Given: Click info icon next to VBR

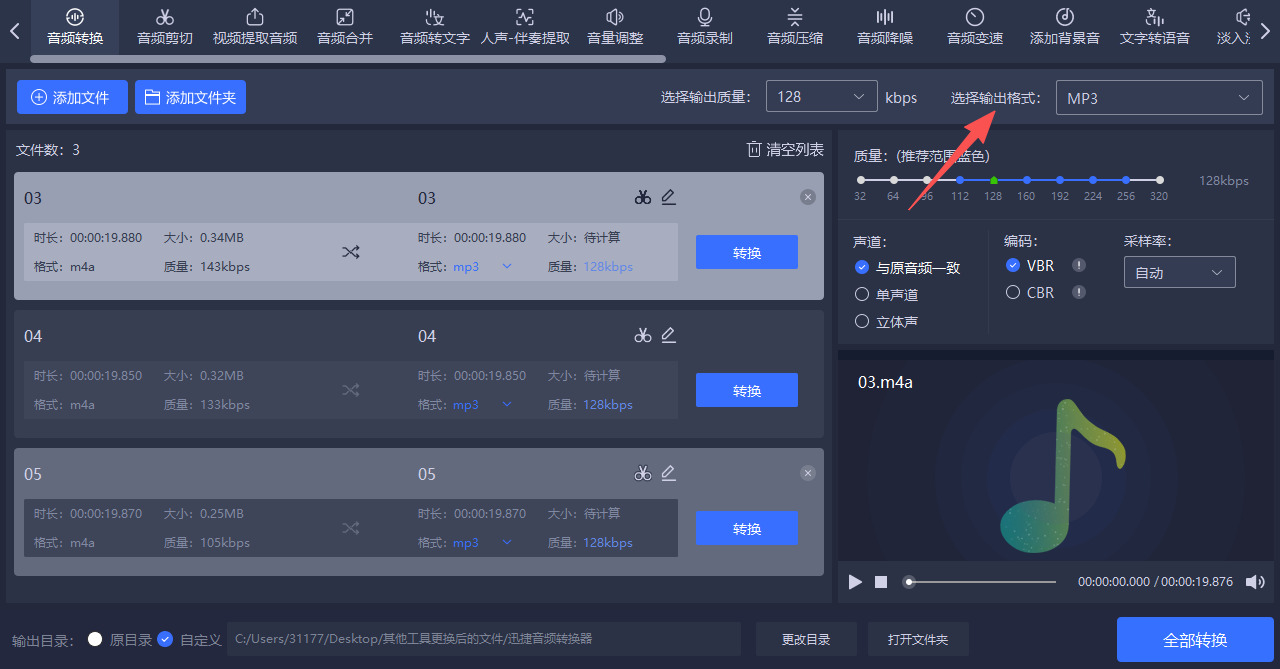Looking at the screenshot, I should [x=1079, y=265].
